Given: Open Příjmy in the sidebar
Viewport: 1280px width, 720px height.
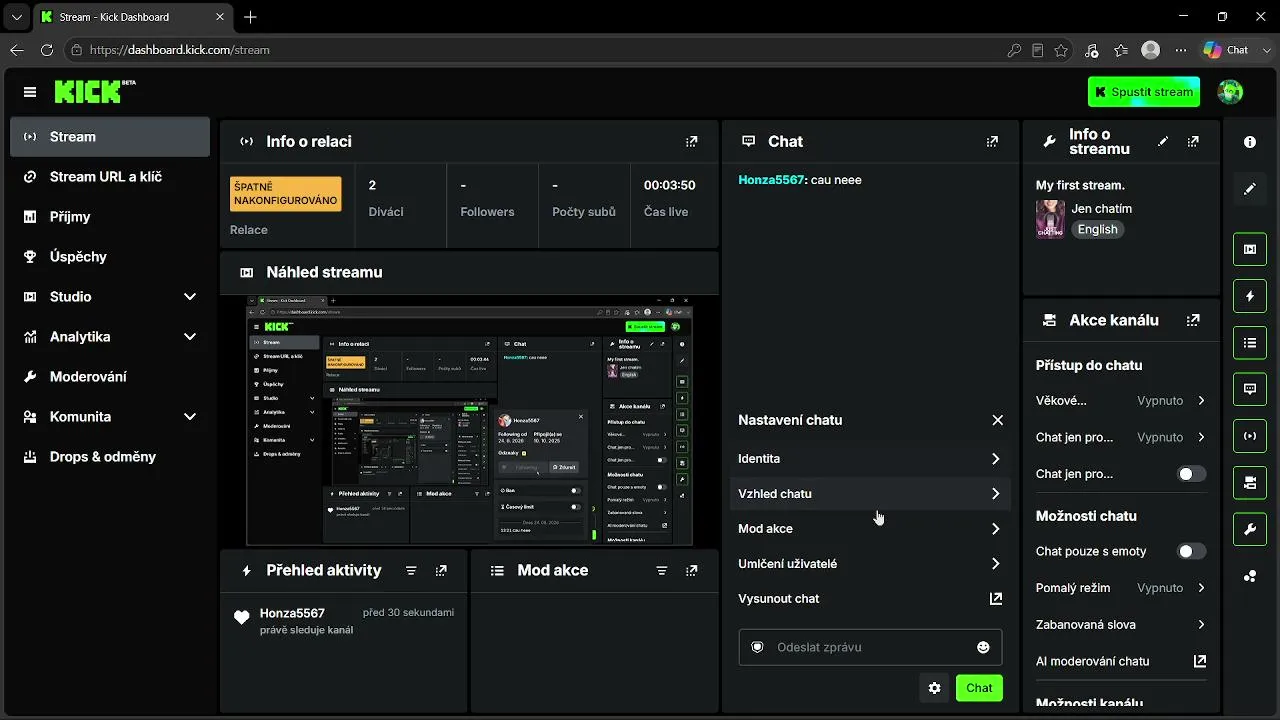Looking at the screenshot, I should point(110,217).
